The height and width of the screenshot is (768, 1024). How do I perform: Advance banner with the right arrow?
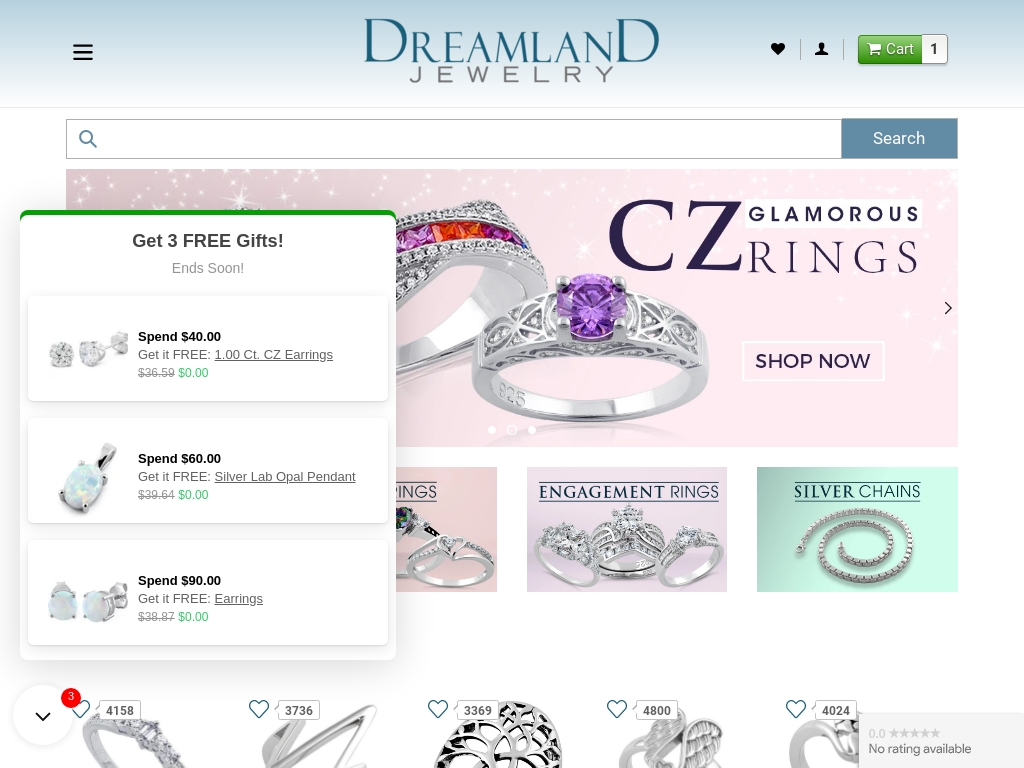click(x=948, y=308)
